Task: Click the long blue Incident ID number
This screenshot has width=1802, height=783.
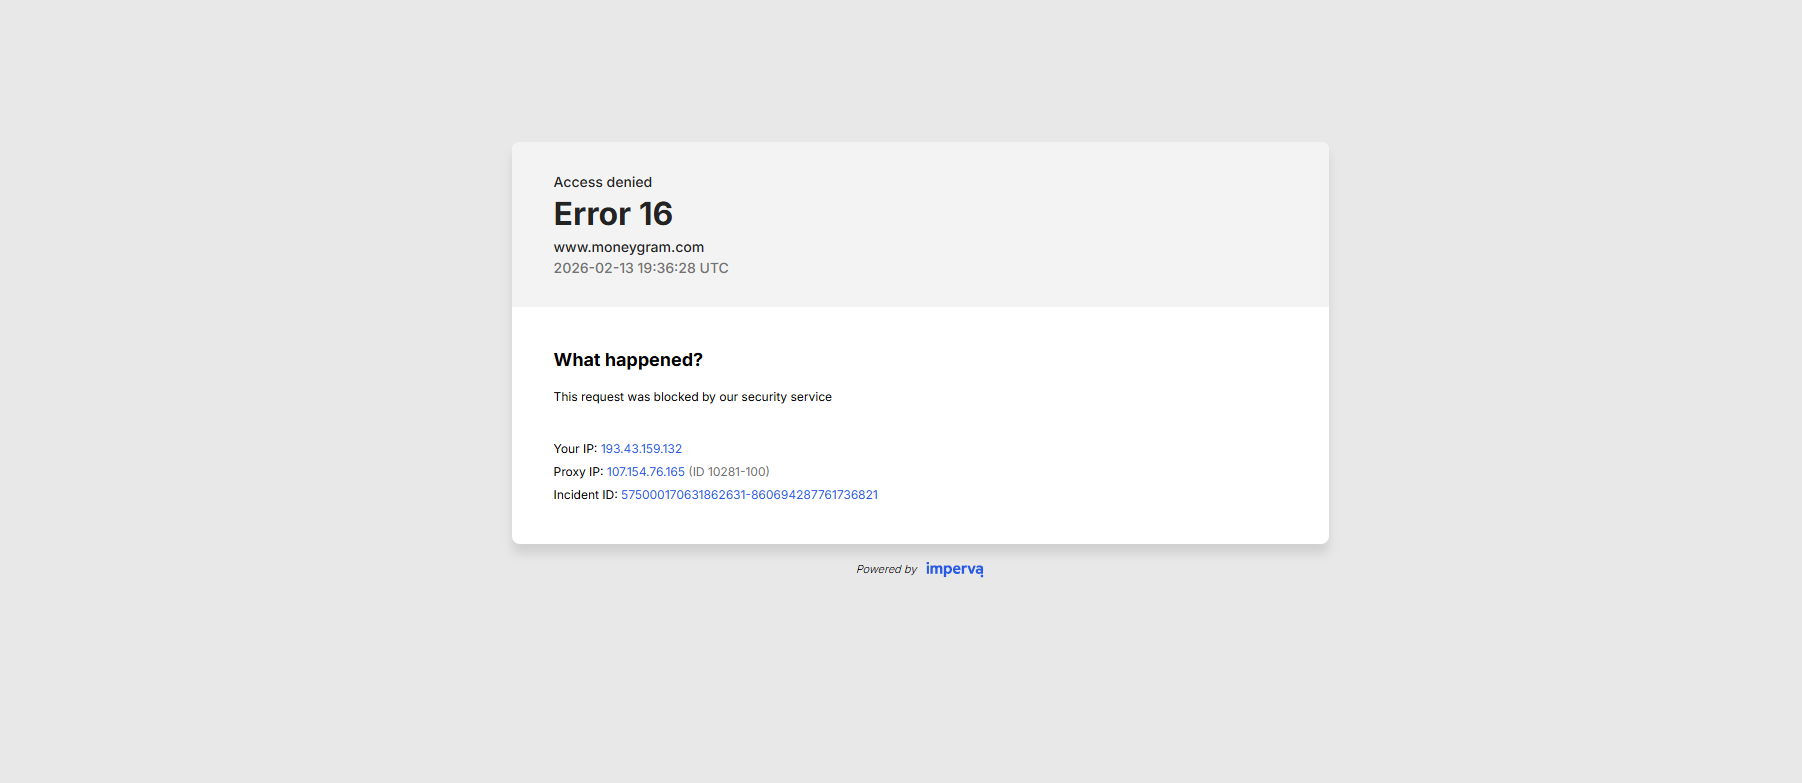Action: click(749, 495)
